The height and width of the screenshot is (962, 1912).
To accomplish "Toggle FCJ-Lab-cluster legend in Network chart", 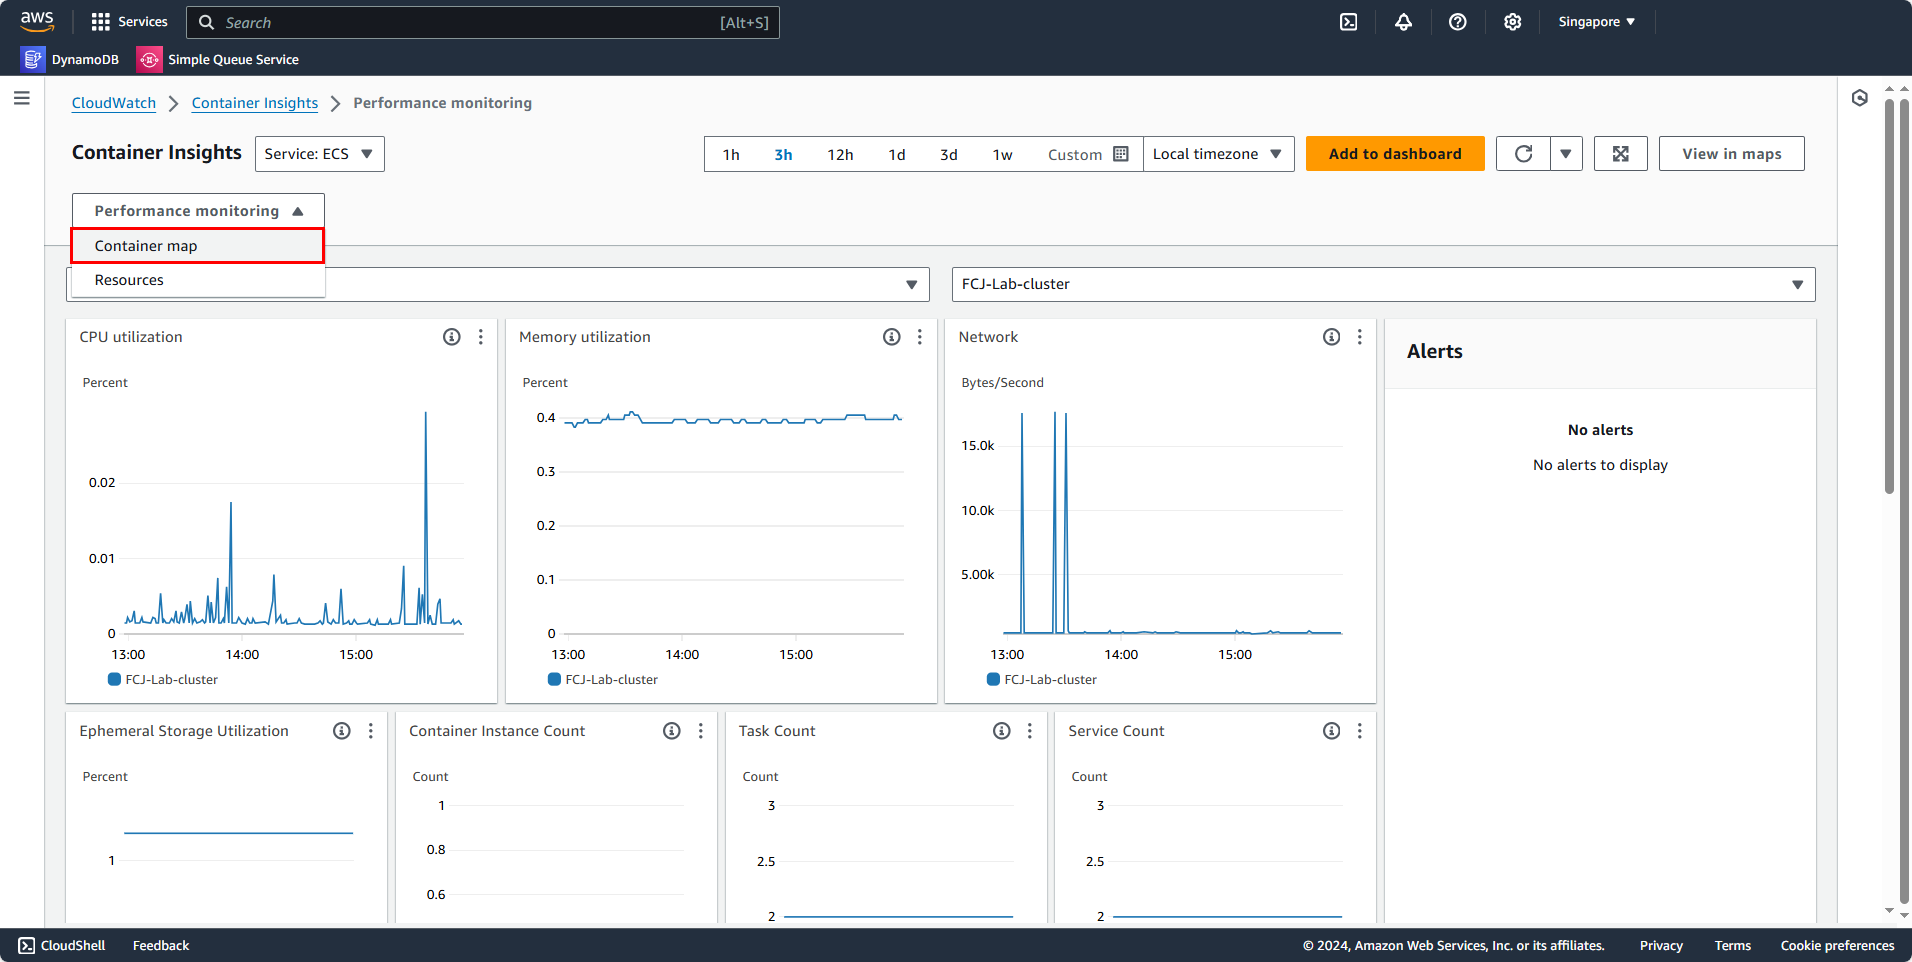I will 1042,679.
